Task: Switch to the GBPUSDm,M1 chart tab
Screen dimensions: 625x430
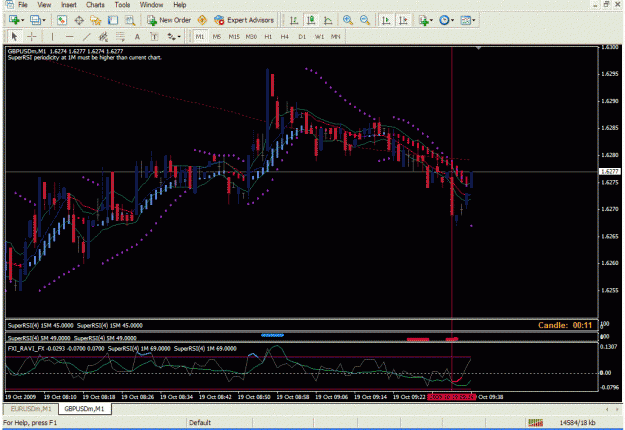Action: pos(84,408)
